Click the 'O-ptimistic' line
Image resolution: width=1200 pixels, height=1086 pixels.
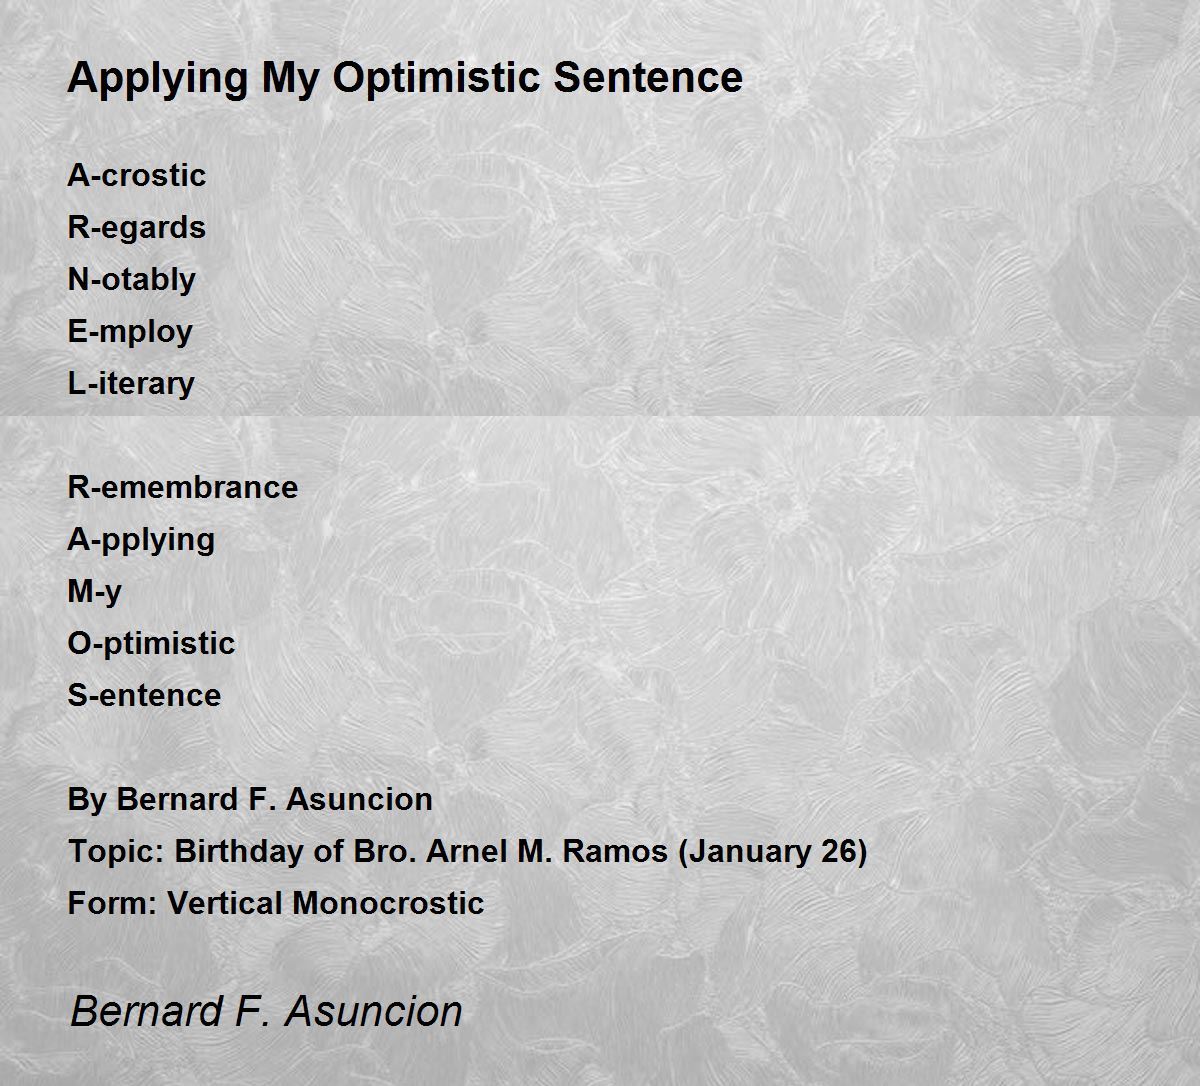[151, 643]
